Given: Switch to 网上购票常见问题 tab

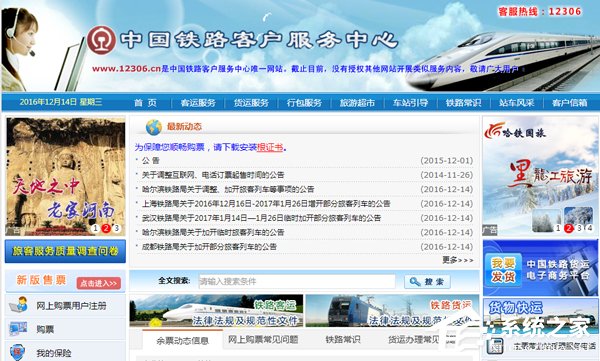Looking at the screenshot, I should pos(263,339).
